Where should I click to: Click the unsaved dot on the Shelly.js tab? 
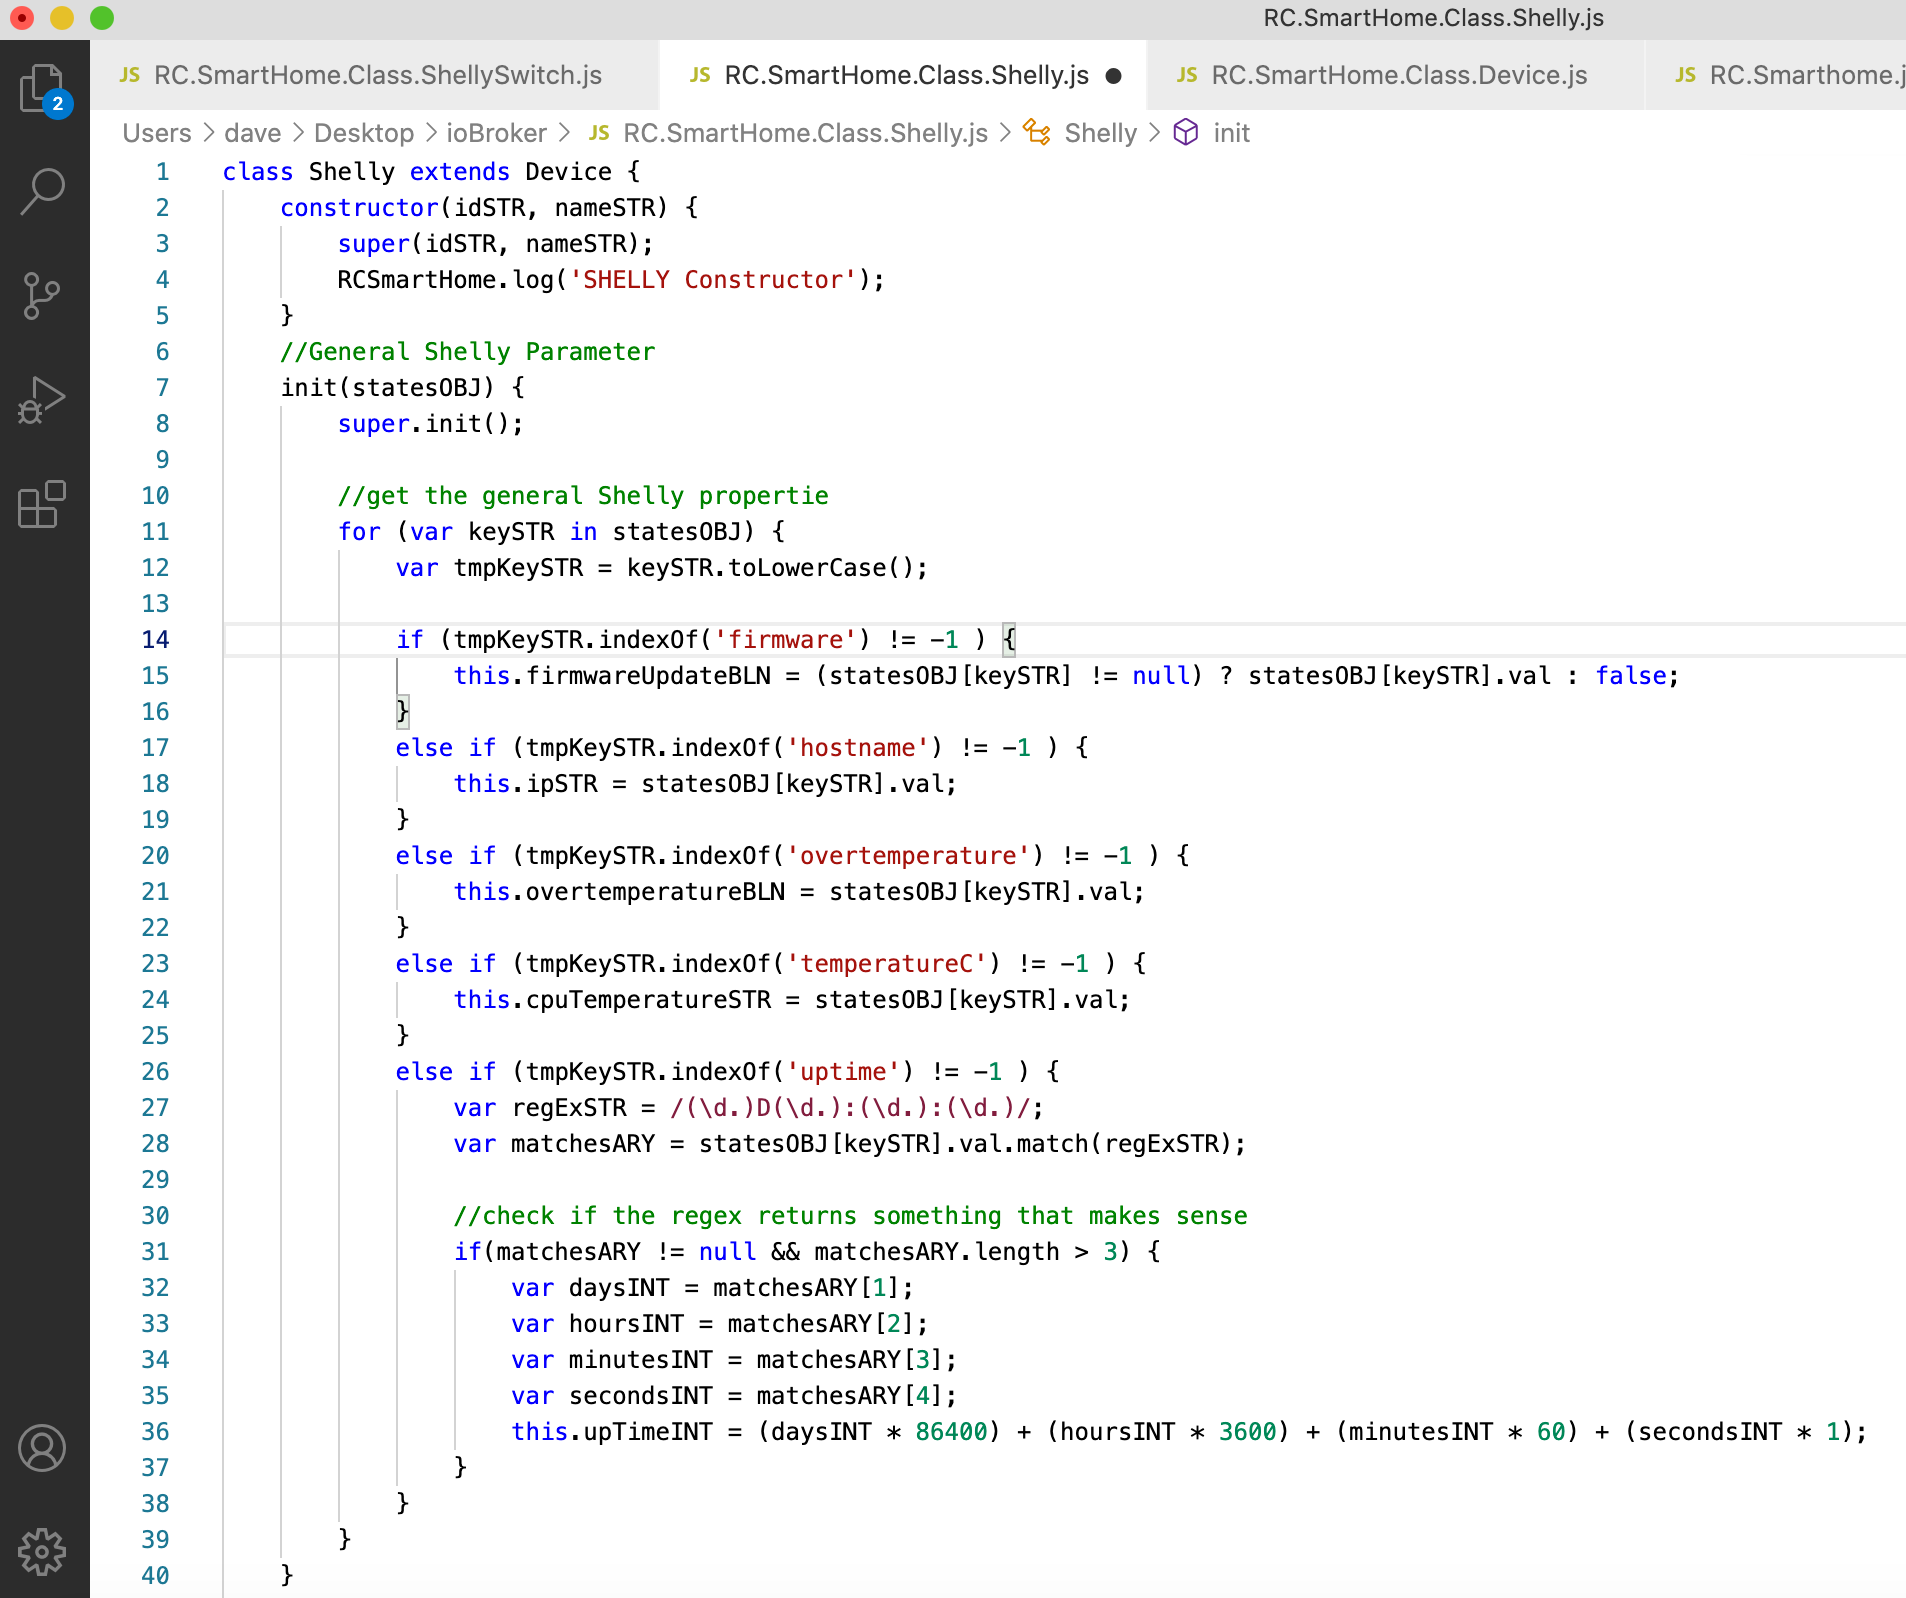(x=1114, y=76)
